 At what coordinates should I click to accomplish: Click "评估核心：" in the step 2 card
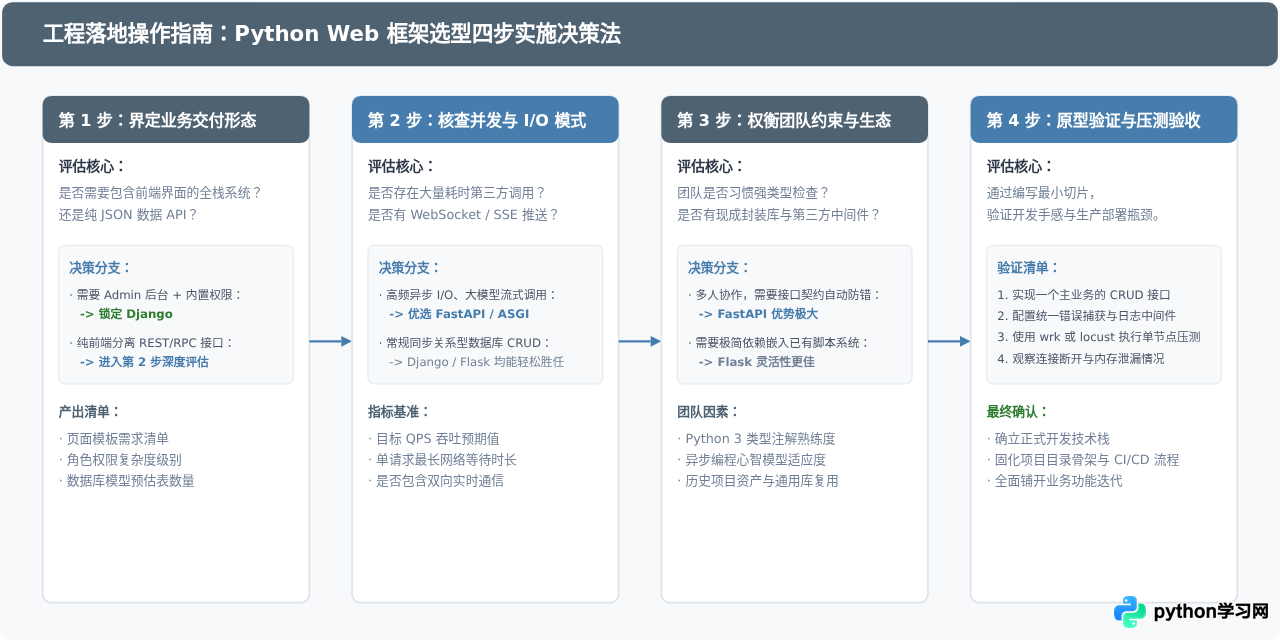[x=402, y=166]
